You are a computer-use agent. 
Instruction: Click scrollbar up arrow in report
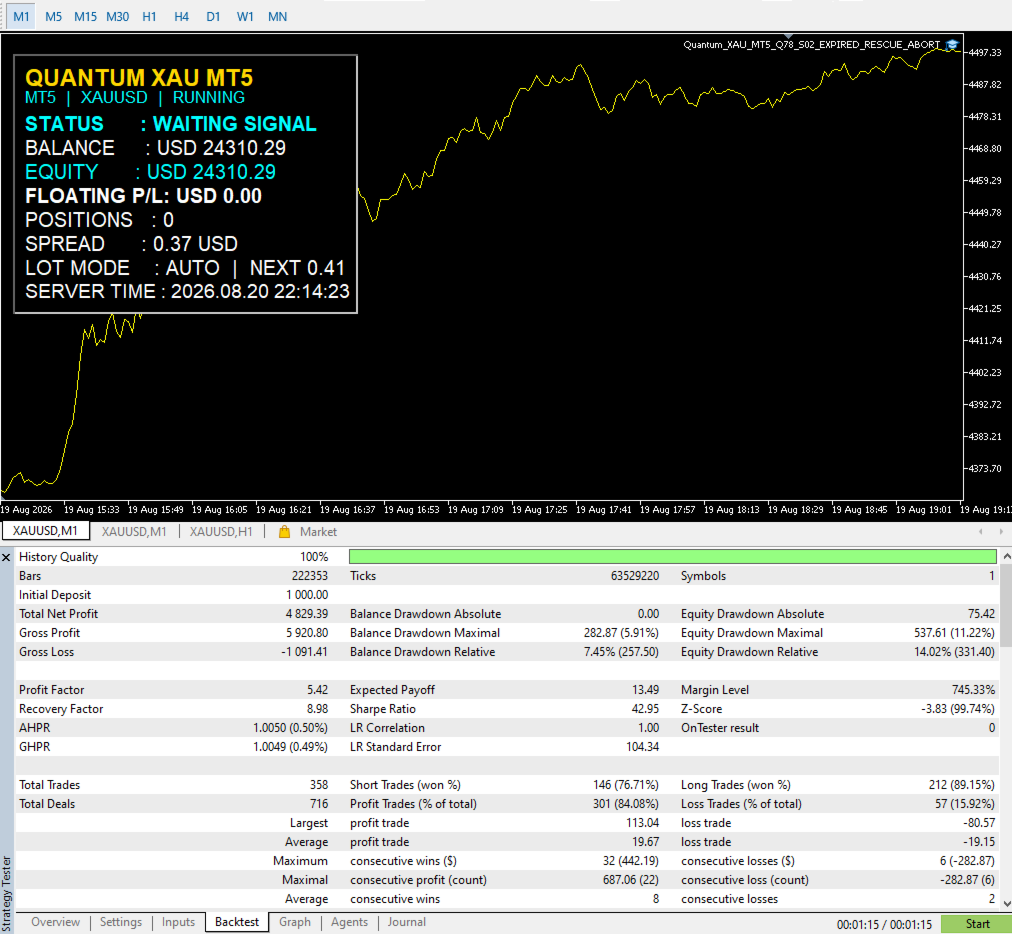click(1006, 555)
